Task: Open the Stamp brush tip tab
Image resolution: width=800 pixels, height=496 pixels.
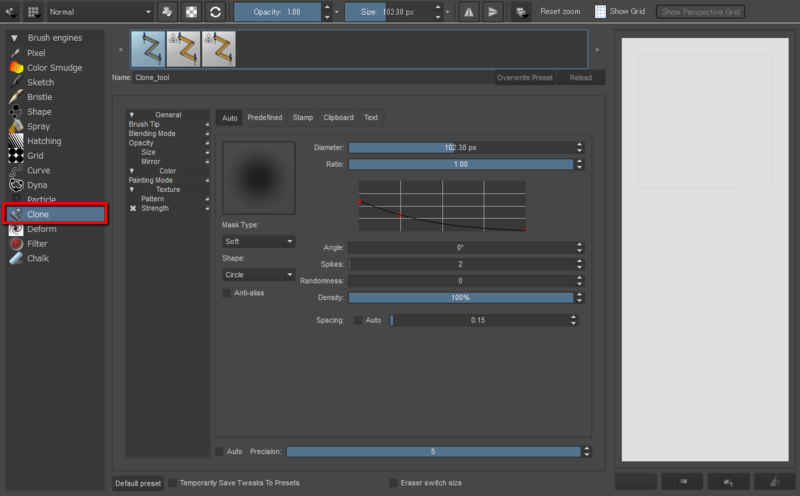Action: pyautogui.click(x=303, y=117)
